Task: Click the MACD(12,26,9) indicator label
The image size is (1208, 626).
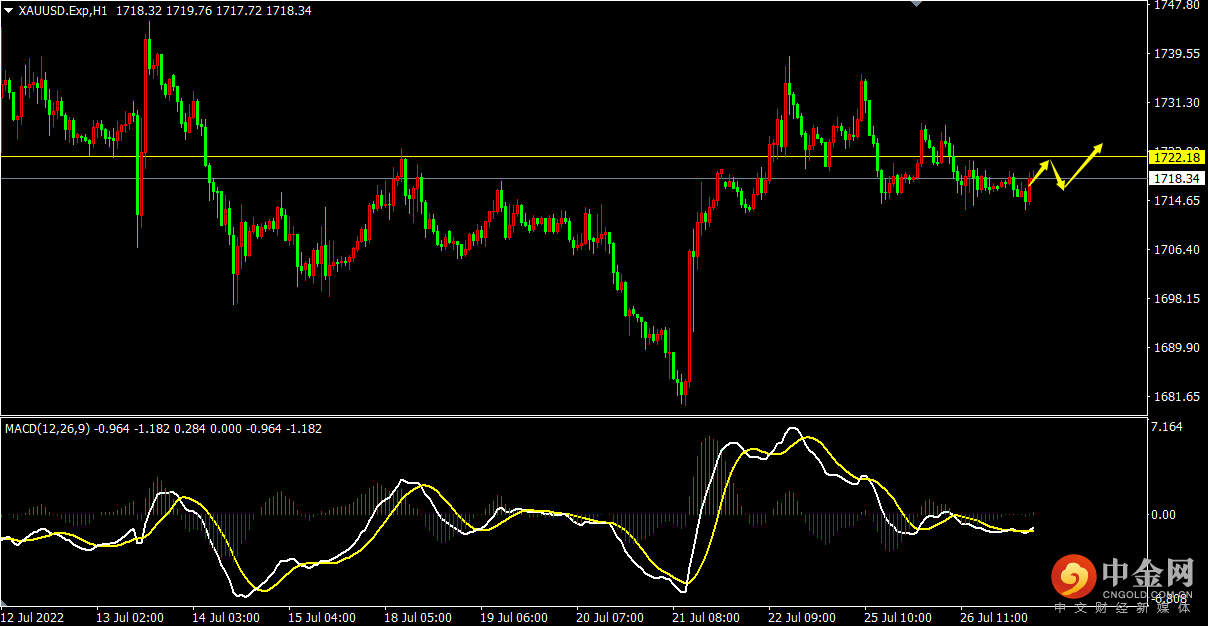Action: [x=47, y=428]
